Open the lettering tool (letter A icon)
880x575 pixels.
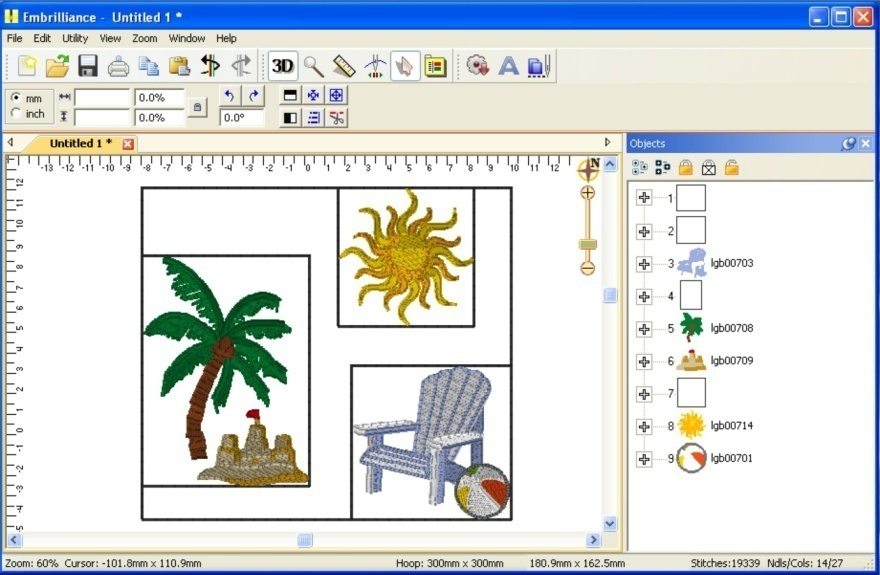(x=509, y=66)
